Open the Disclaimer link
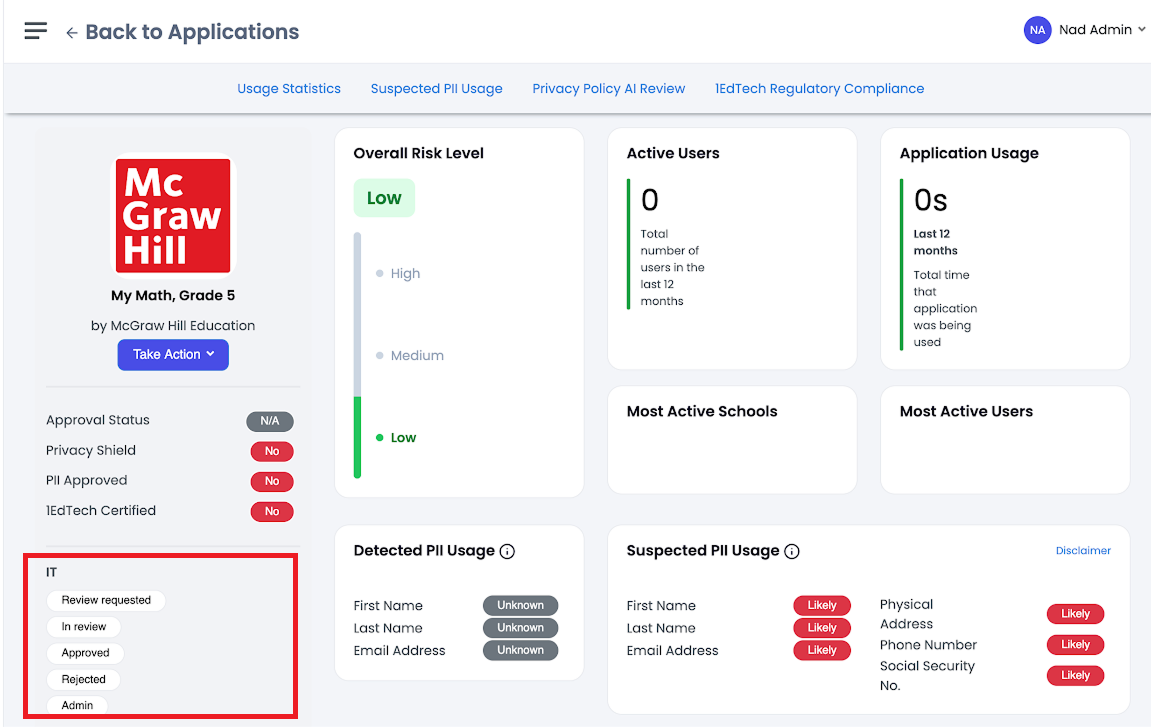This screenshot has height=727, width=1151. pyautogui.click(x=1083, y=551)
